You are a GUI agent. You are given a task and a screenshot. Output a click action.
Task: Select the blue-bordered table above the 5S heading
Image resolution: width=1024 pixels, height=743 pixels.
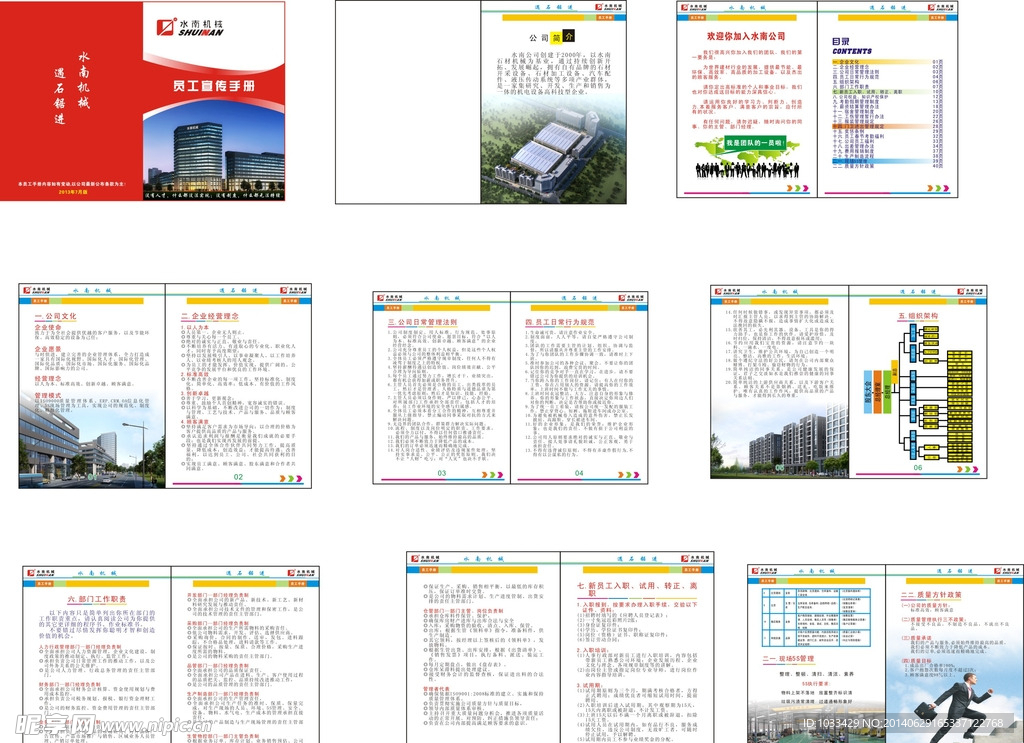tap(816, 617)
